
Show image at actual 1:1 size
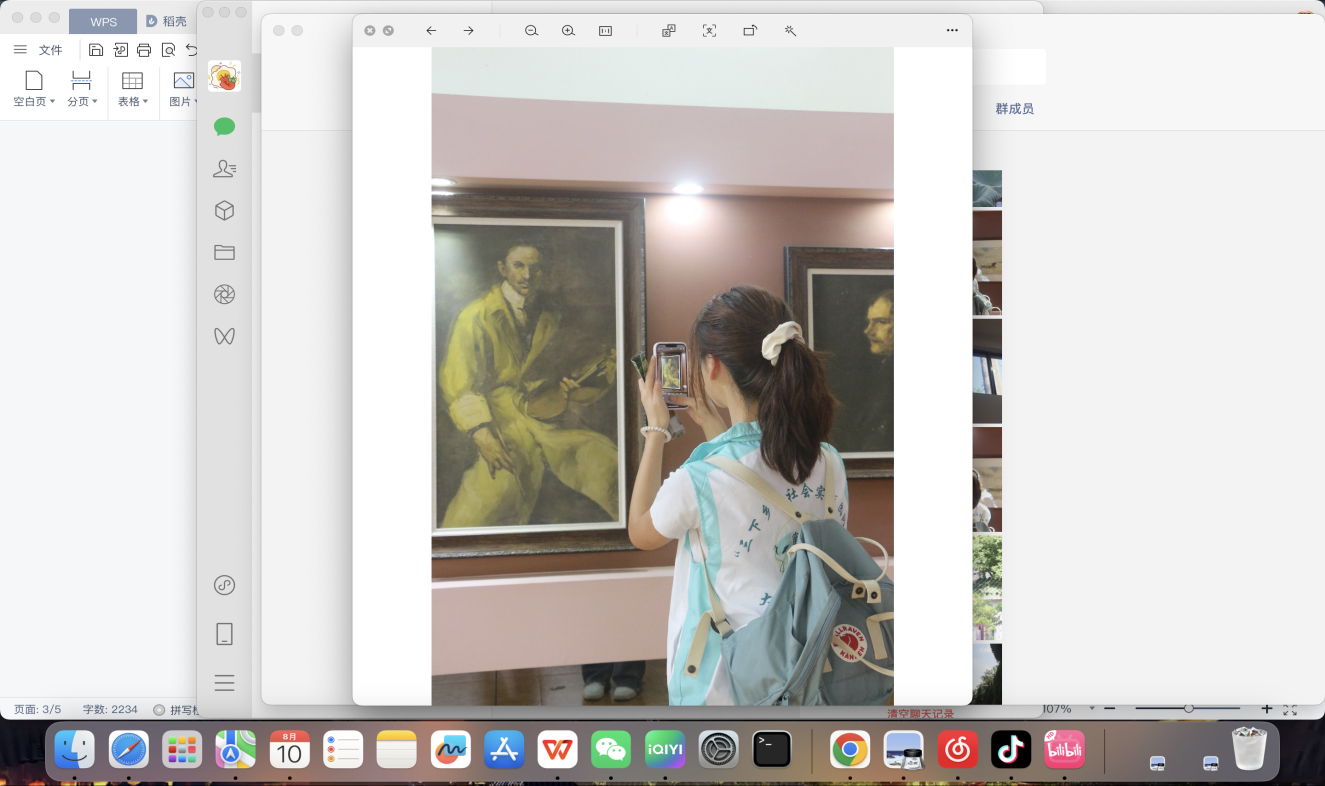[605, 31]
